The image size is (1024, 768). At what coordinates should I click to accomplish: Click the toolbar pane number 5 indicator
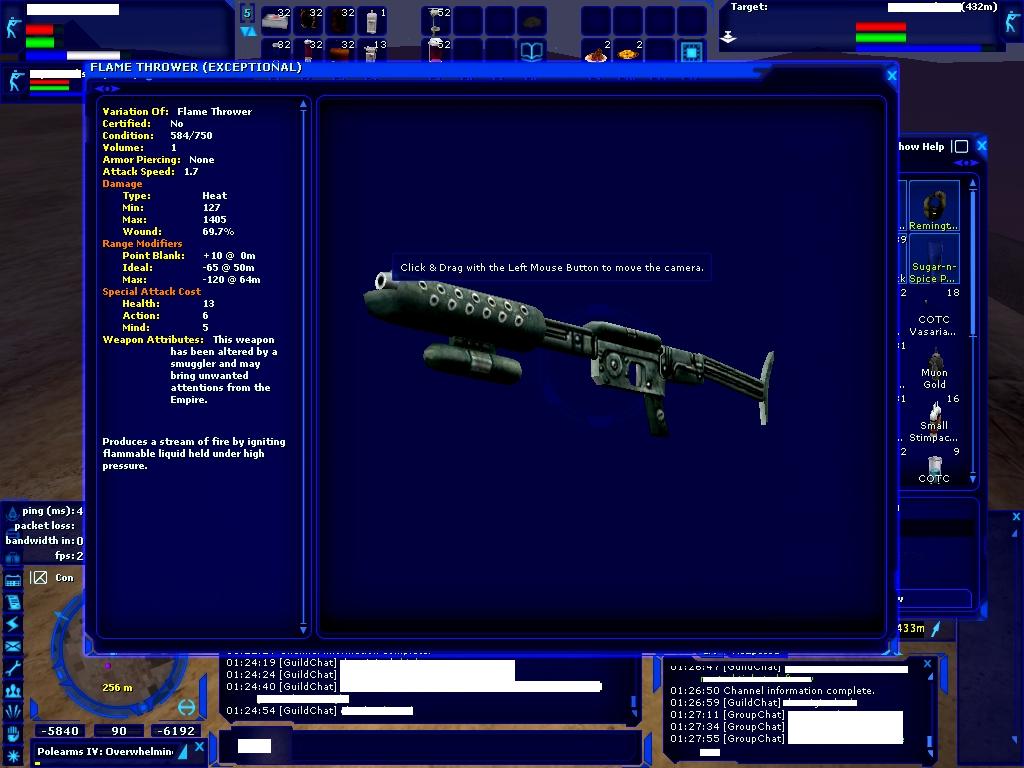(x=248, y=13)
